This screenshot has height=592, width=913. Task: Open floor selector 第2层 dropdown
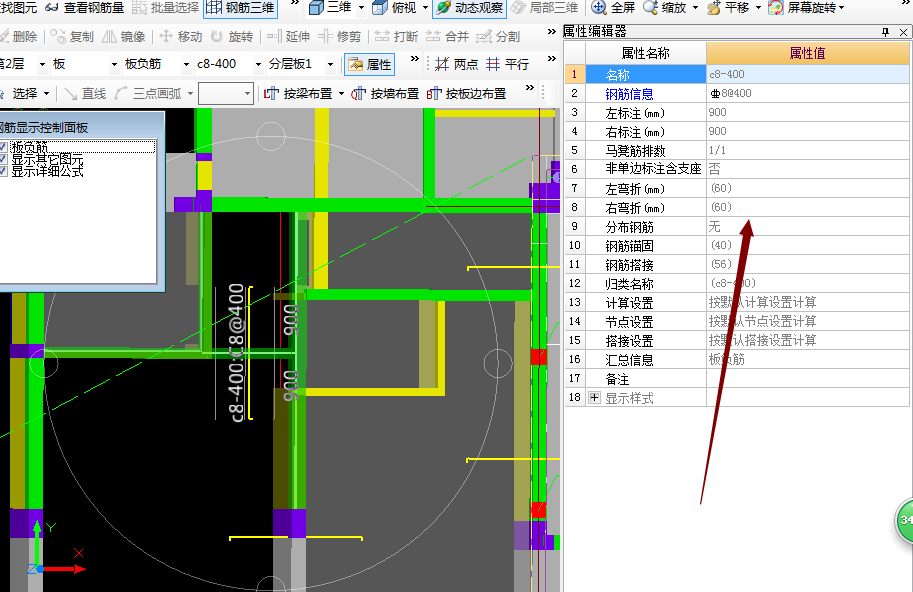[42, 64]
